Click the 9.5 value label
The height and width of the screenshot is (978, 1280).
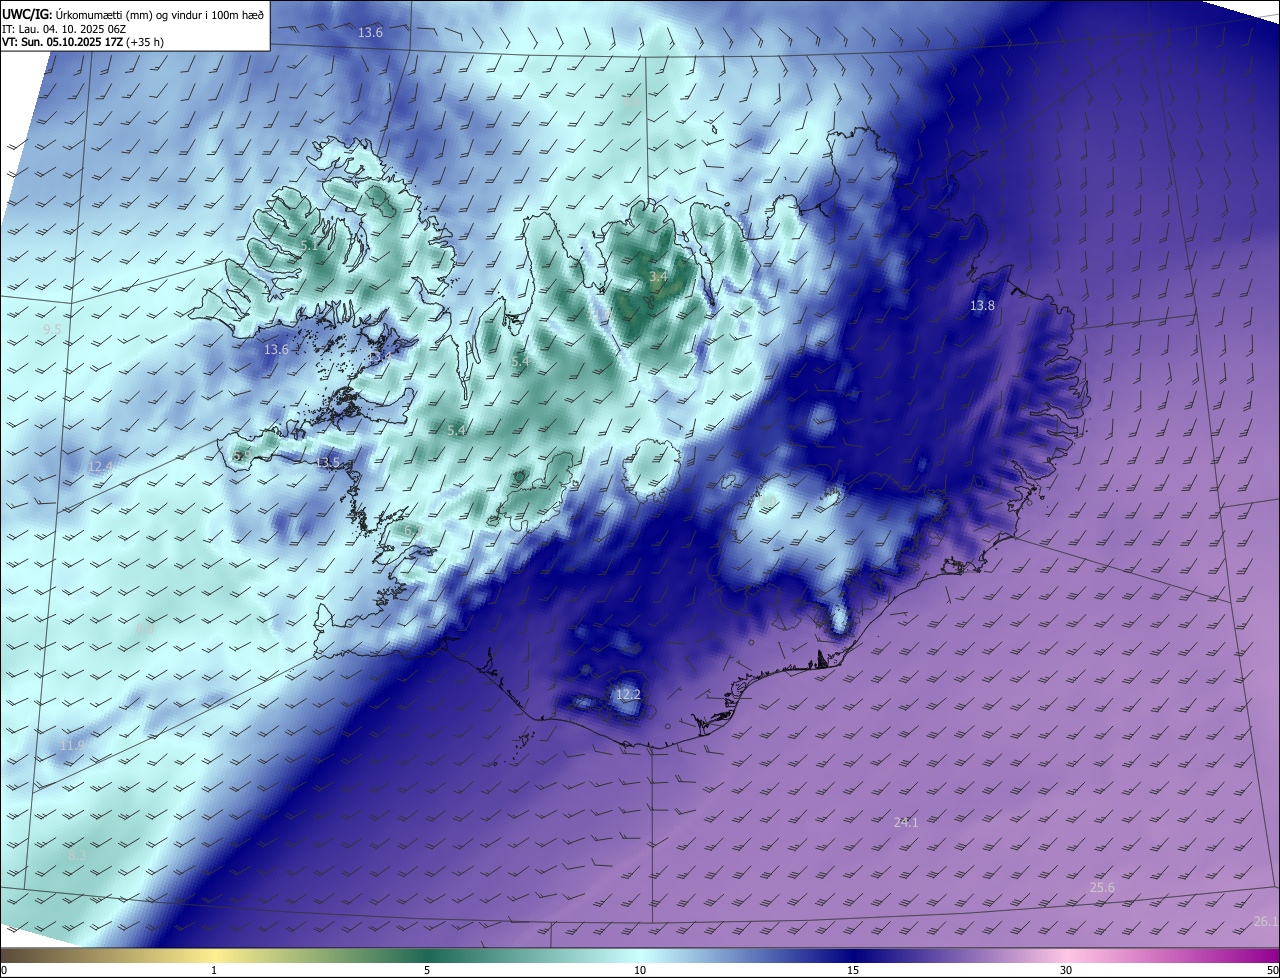click(x=52, y=329)
